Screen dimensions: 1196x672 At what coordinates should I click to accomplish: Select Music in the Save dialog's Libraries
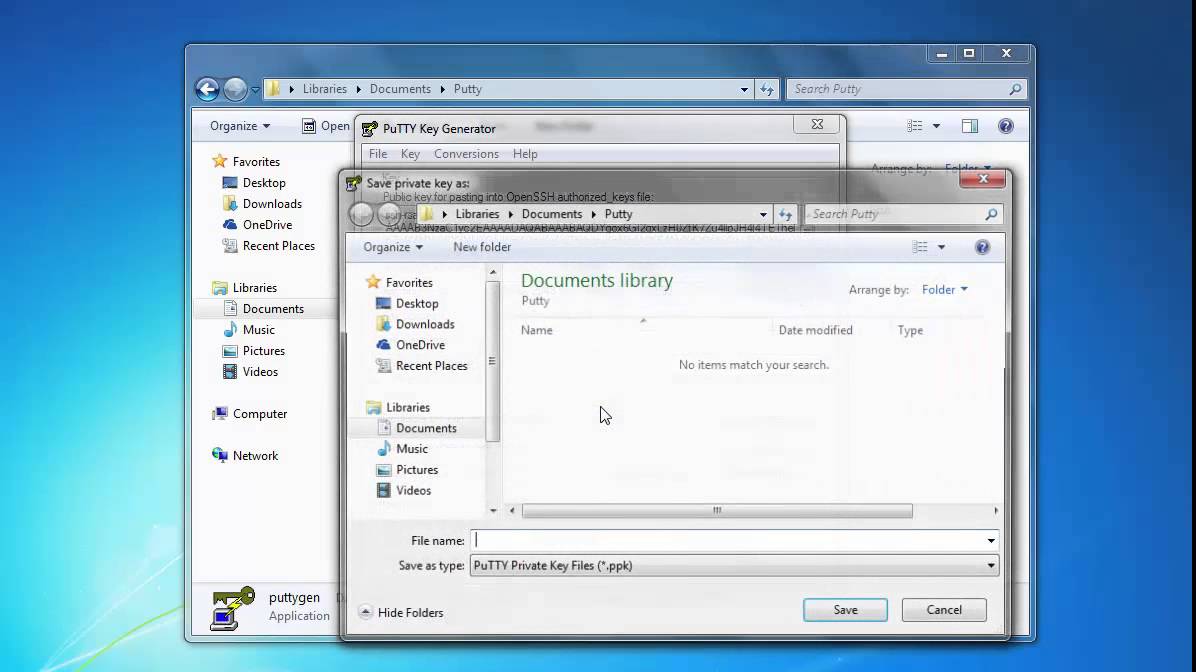(x=411, y=449)
